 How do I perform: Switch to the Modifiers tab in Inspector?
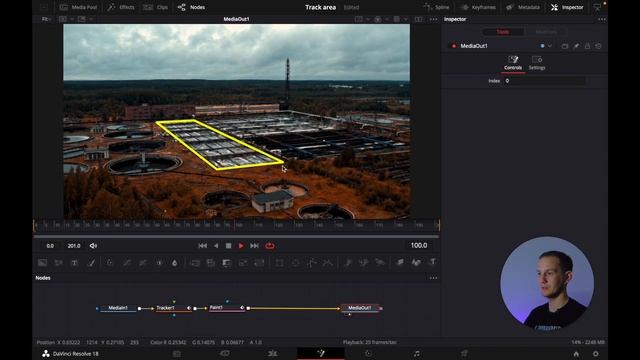click(546, 32)
